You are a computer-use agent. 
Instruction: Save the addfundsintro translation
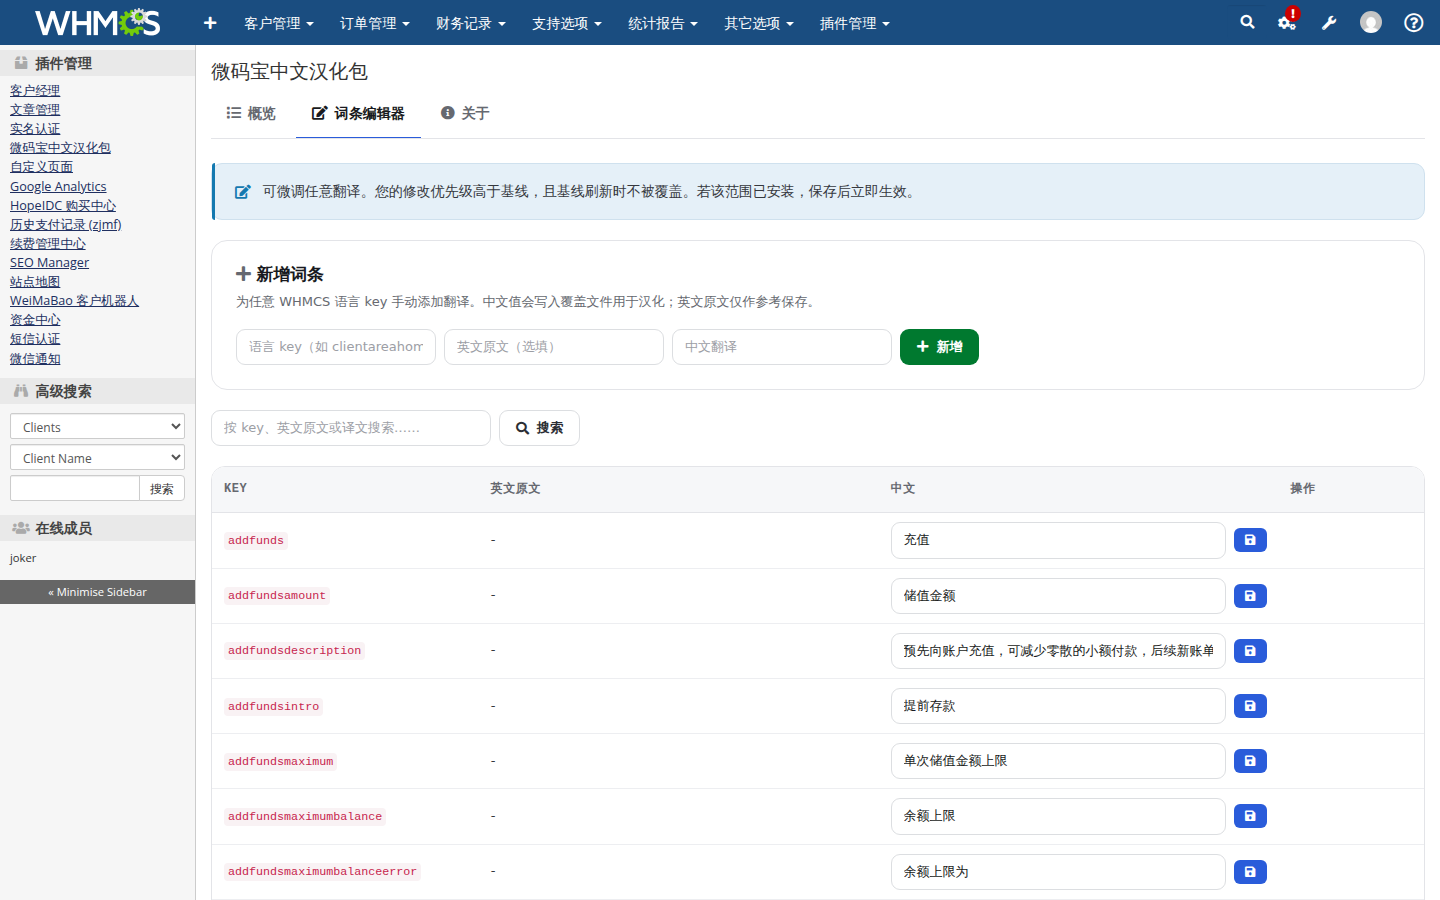coord(1250,706)
